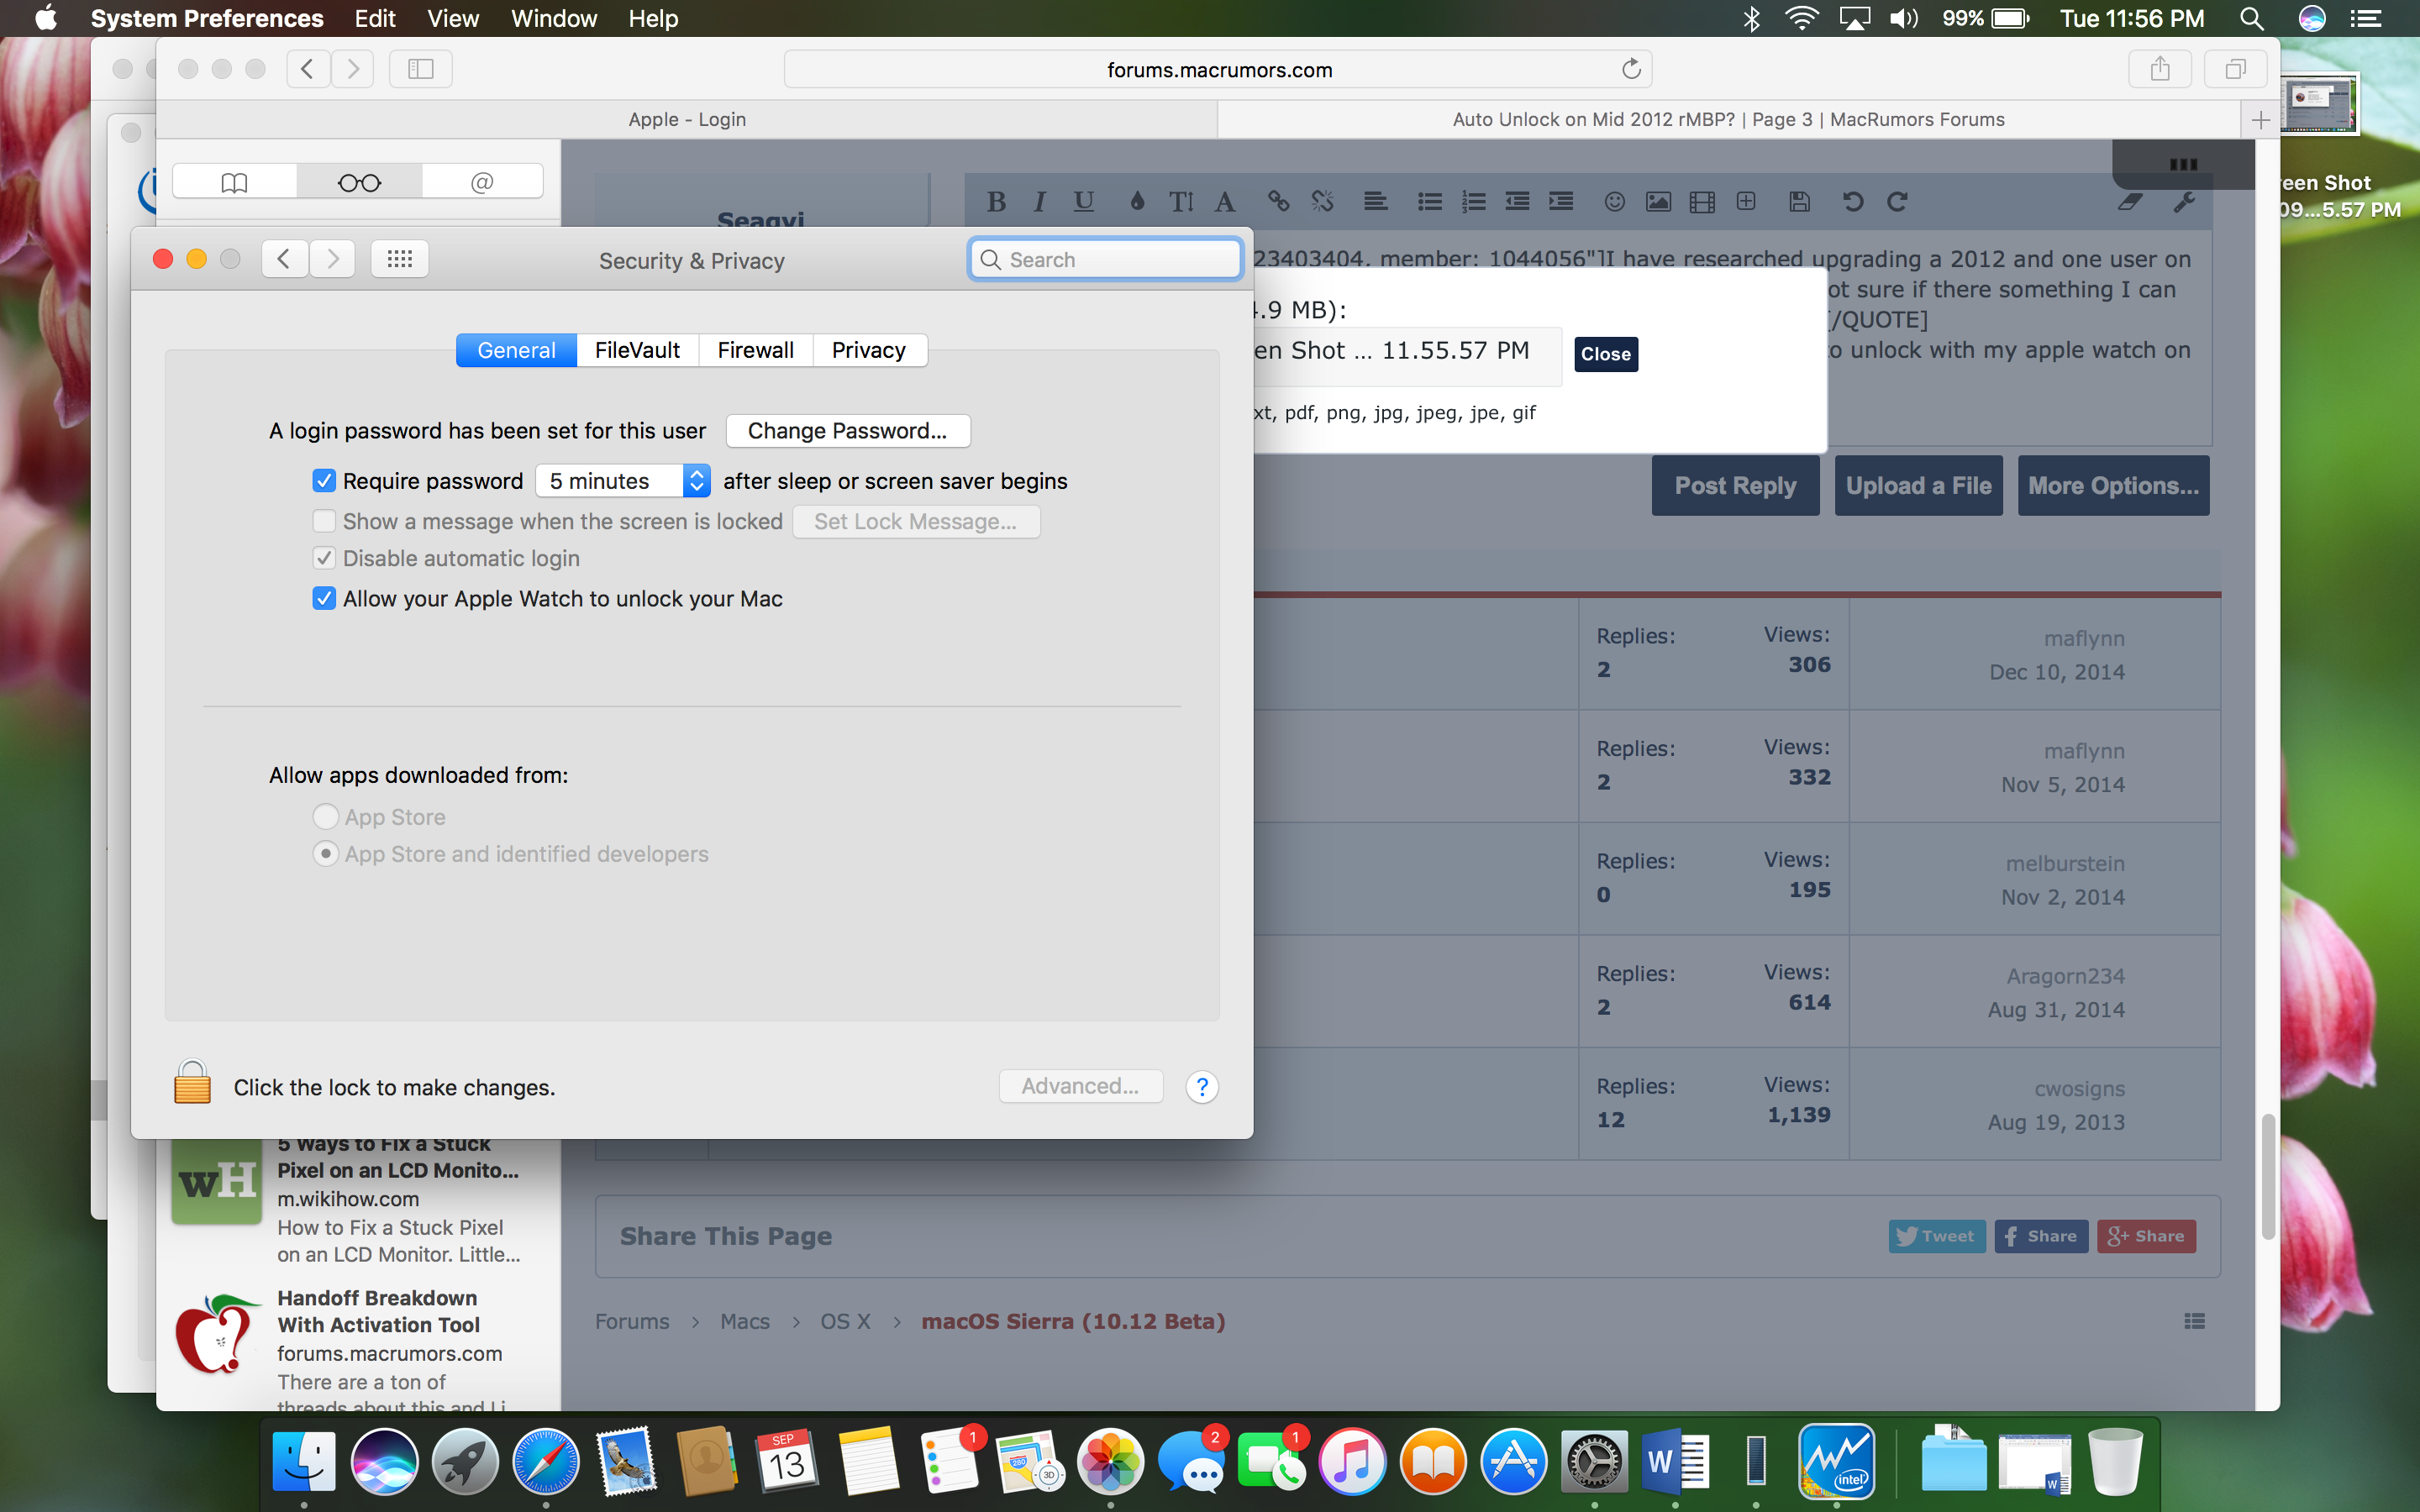2420x1512 pixels.
Task: Reload the page in Safari address bar
Action: tap(1631, 69)
